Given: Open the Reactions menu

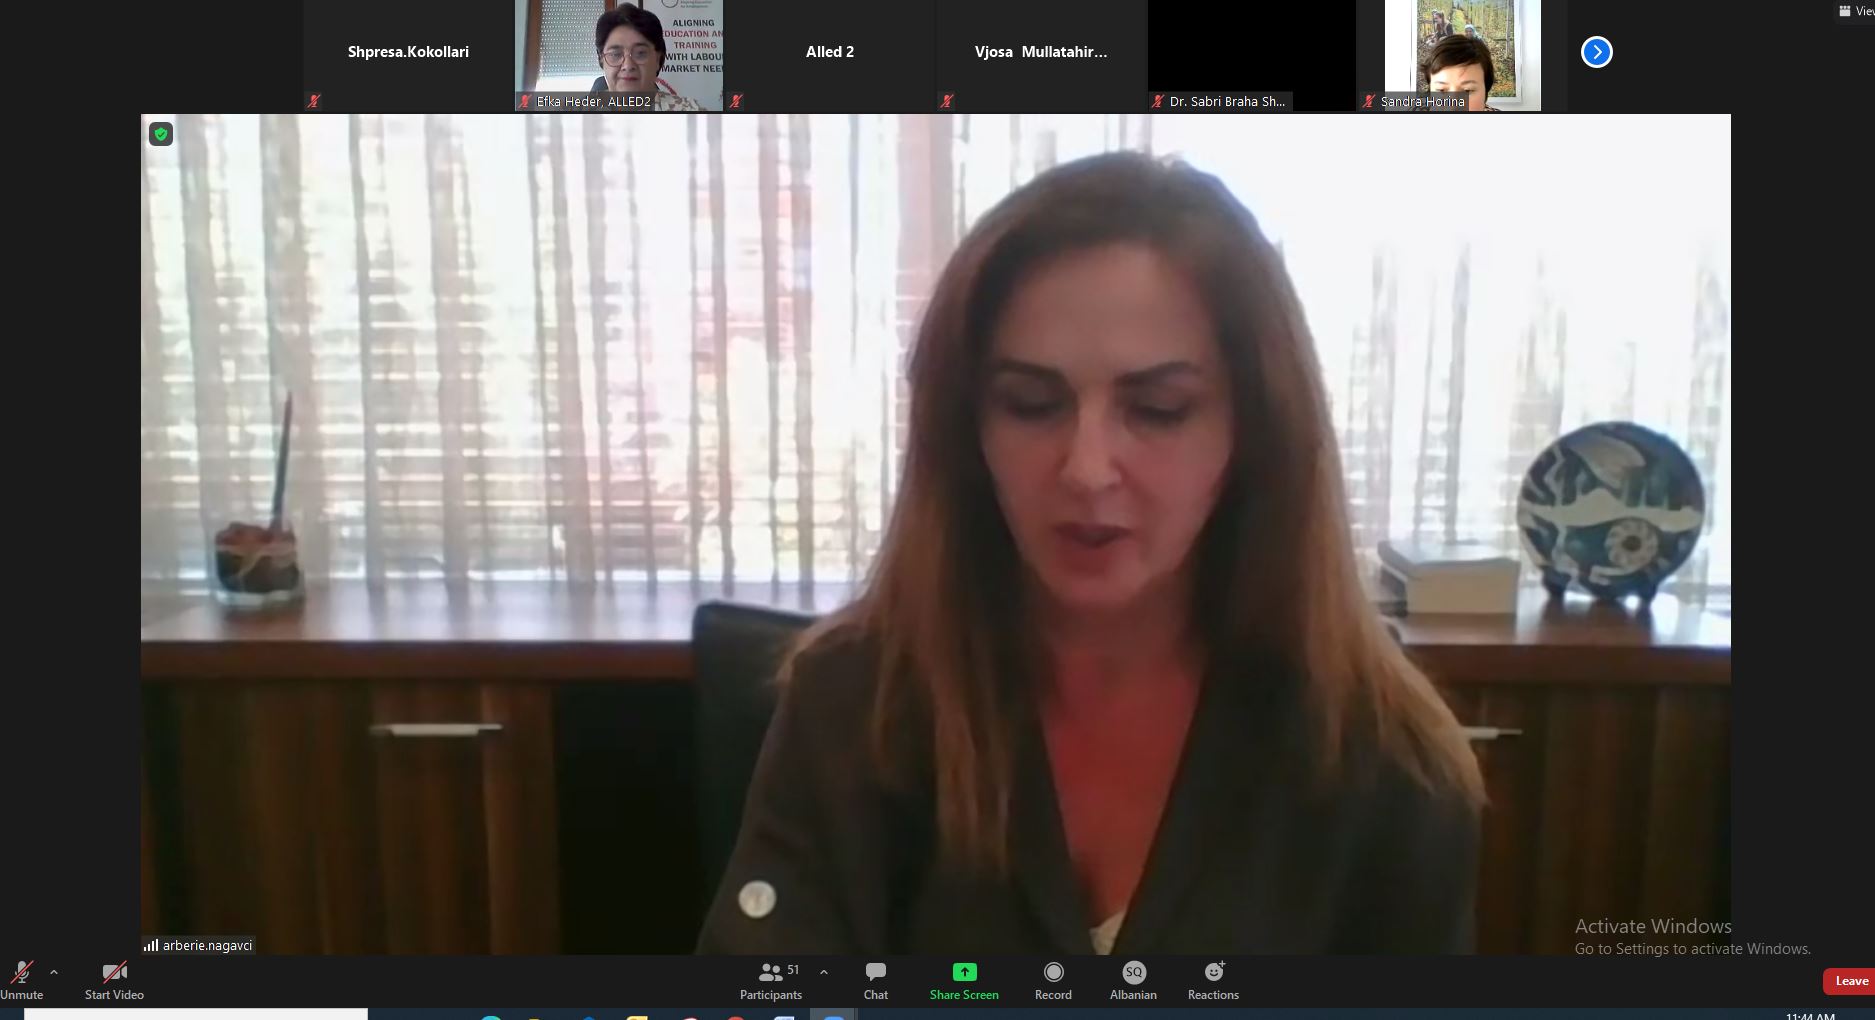Looking at the screenshot, I should 1213,980.
